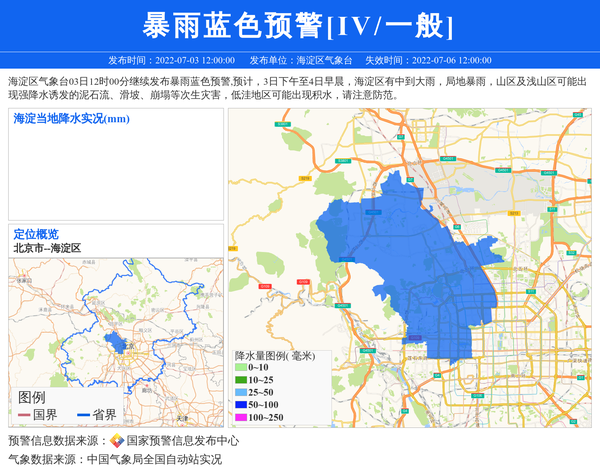Select the 0~10 light green legend swatch
This screenshot has height=471, width=600.
point(241,367)
